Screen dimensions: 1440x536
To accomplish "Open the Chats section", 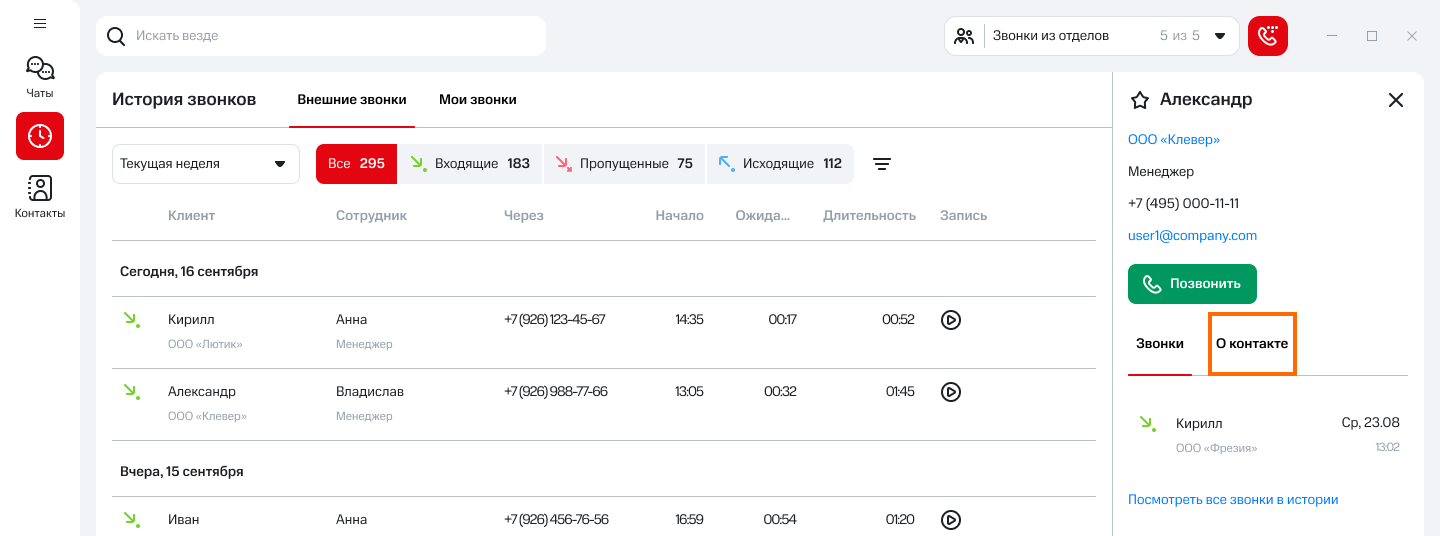I will [40, 76].
